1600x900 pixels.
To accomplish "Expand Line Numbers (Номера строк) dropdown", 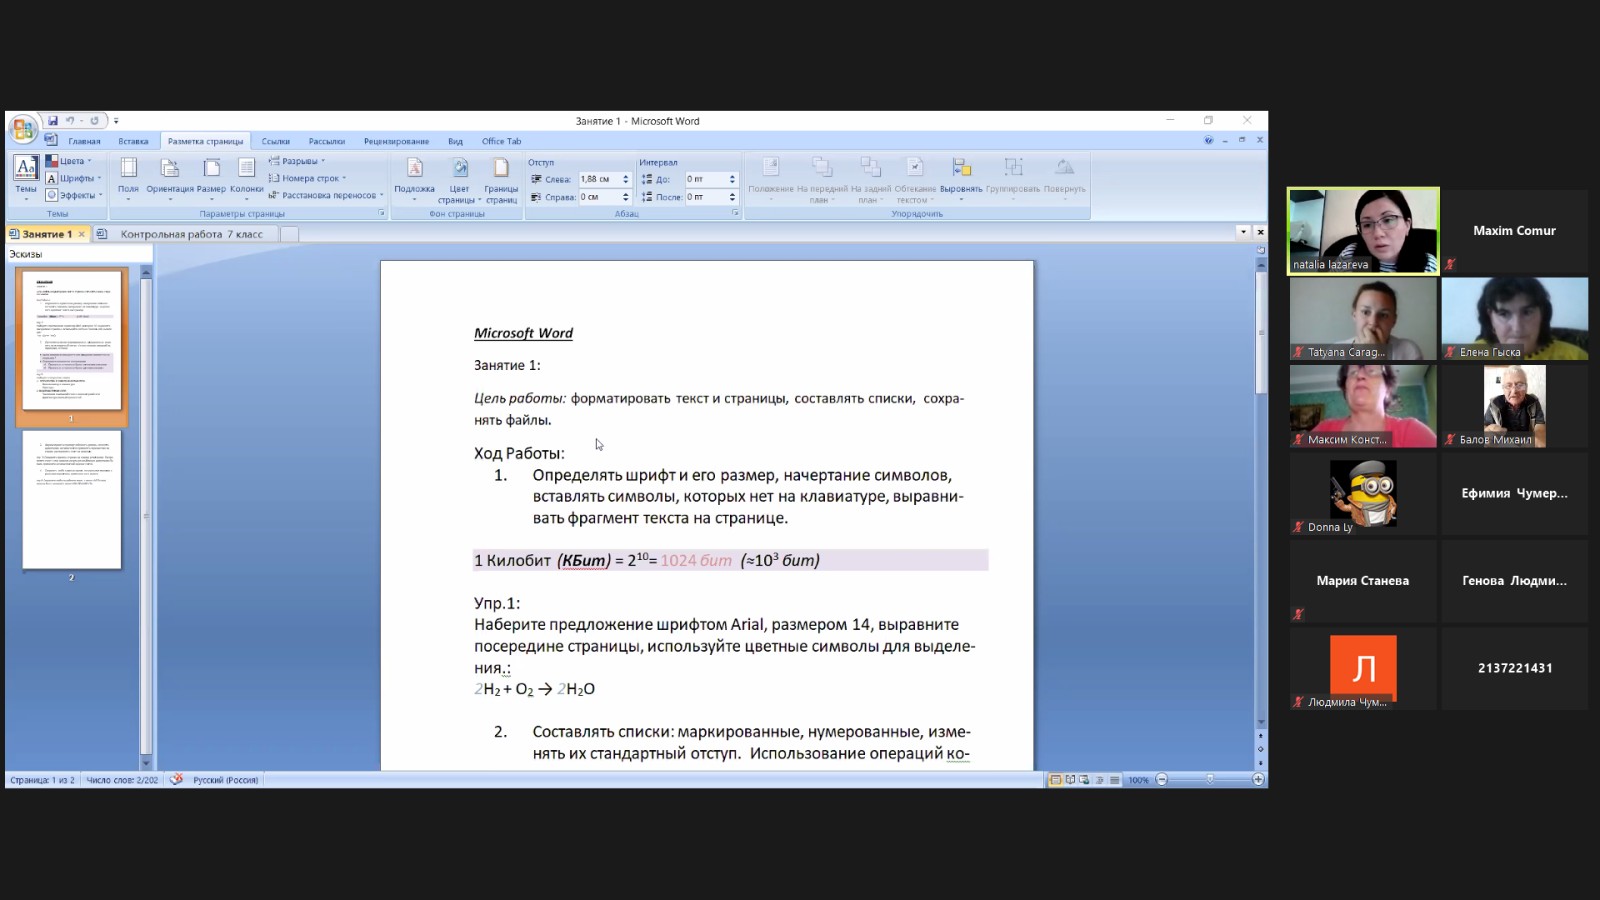I will 307,178.
